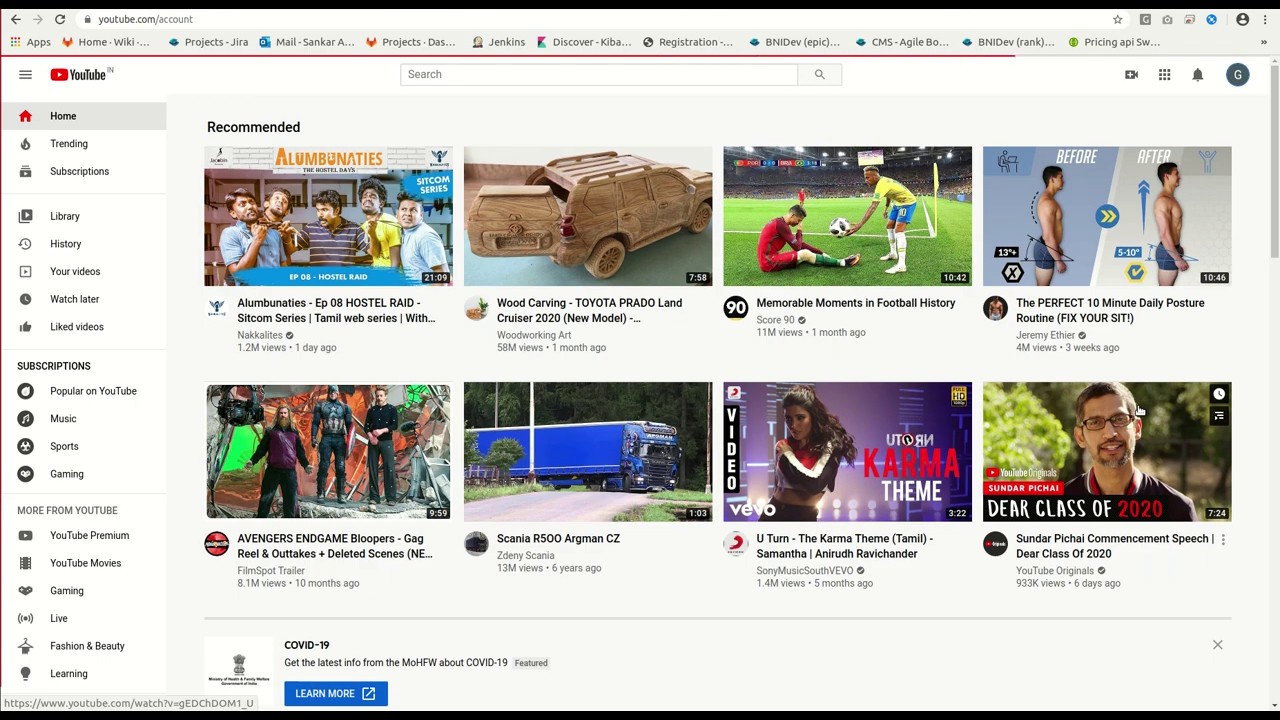This screenshot has height=720, width=1280.
Task: Click the page vertical scrollbar
Action: 1274,160
